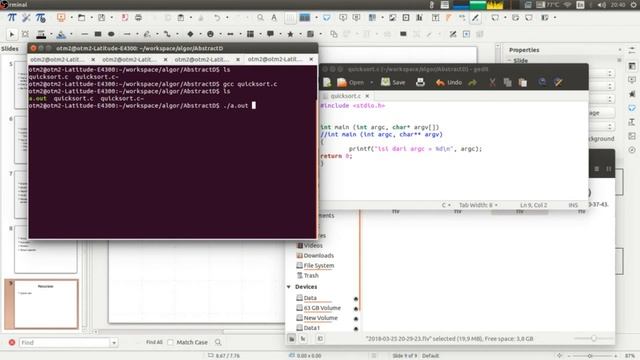Select the fourth terminal tab
640x360 pixels.
(275, 60)
